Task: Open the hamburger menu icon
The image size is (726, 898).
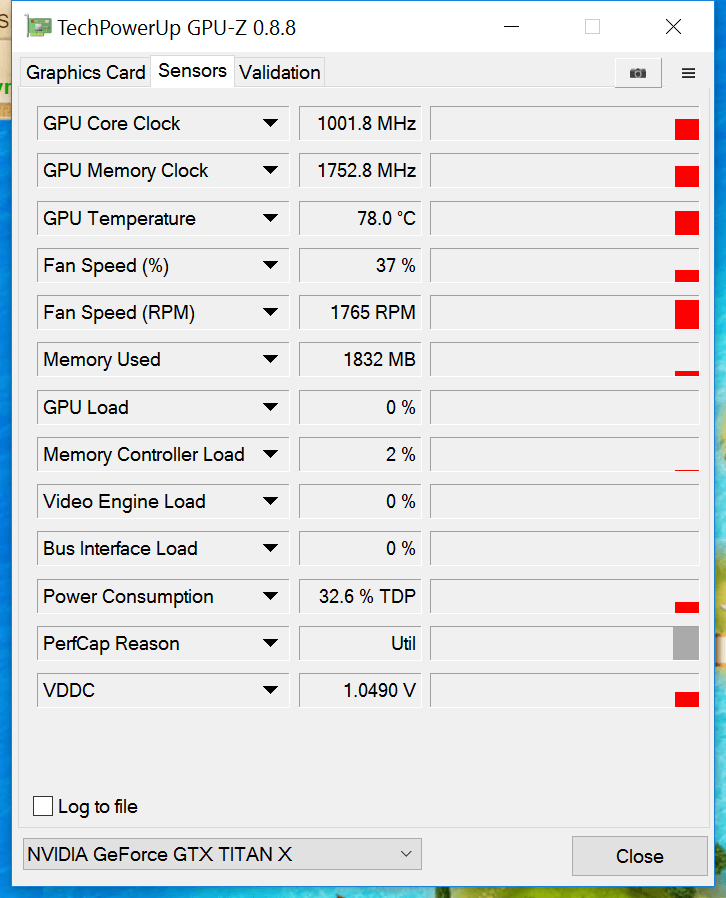Action: coord(688,73)
